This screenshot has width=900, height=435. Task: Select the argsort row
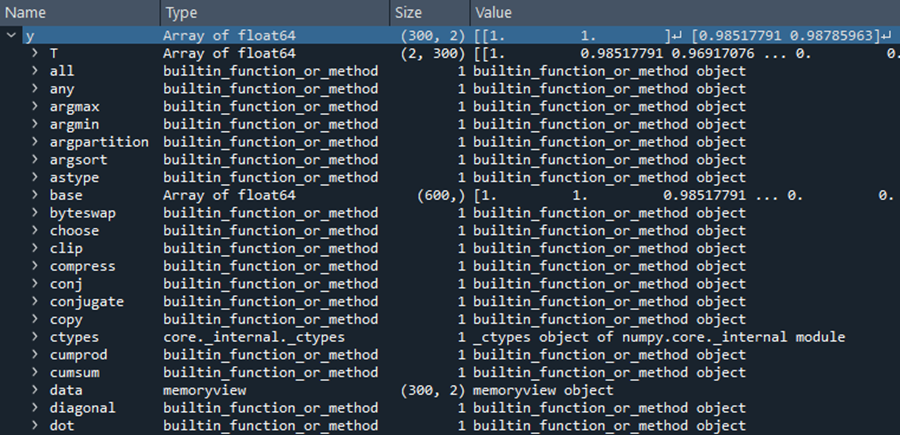point(450,160)
